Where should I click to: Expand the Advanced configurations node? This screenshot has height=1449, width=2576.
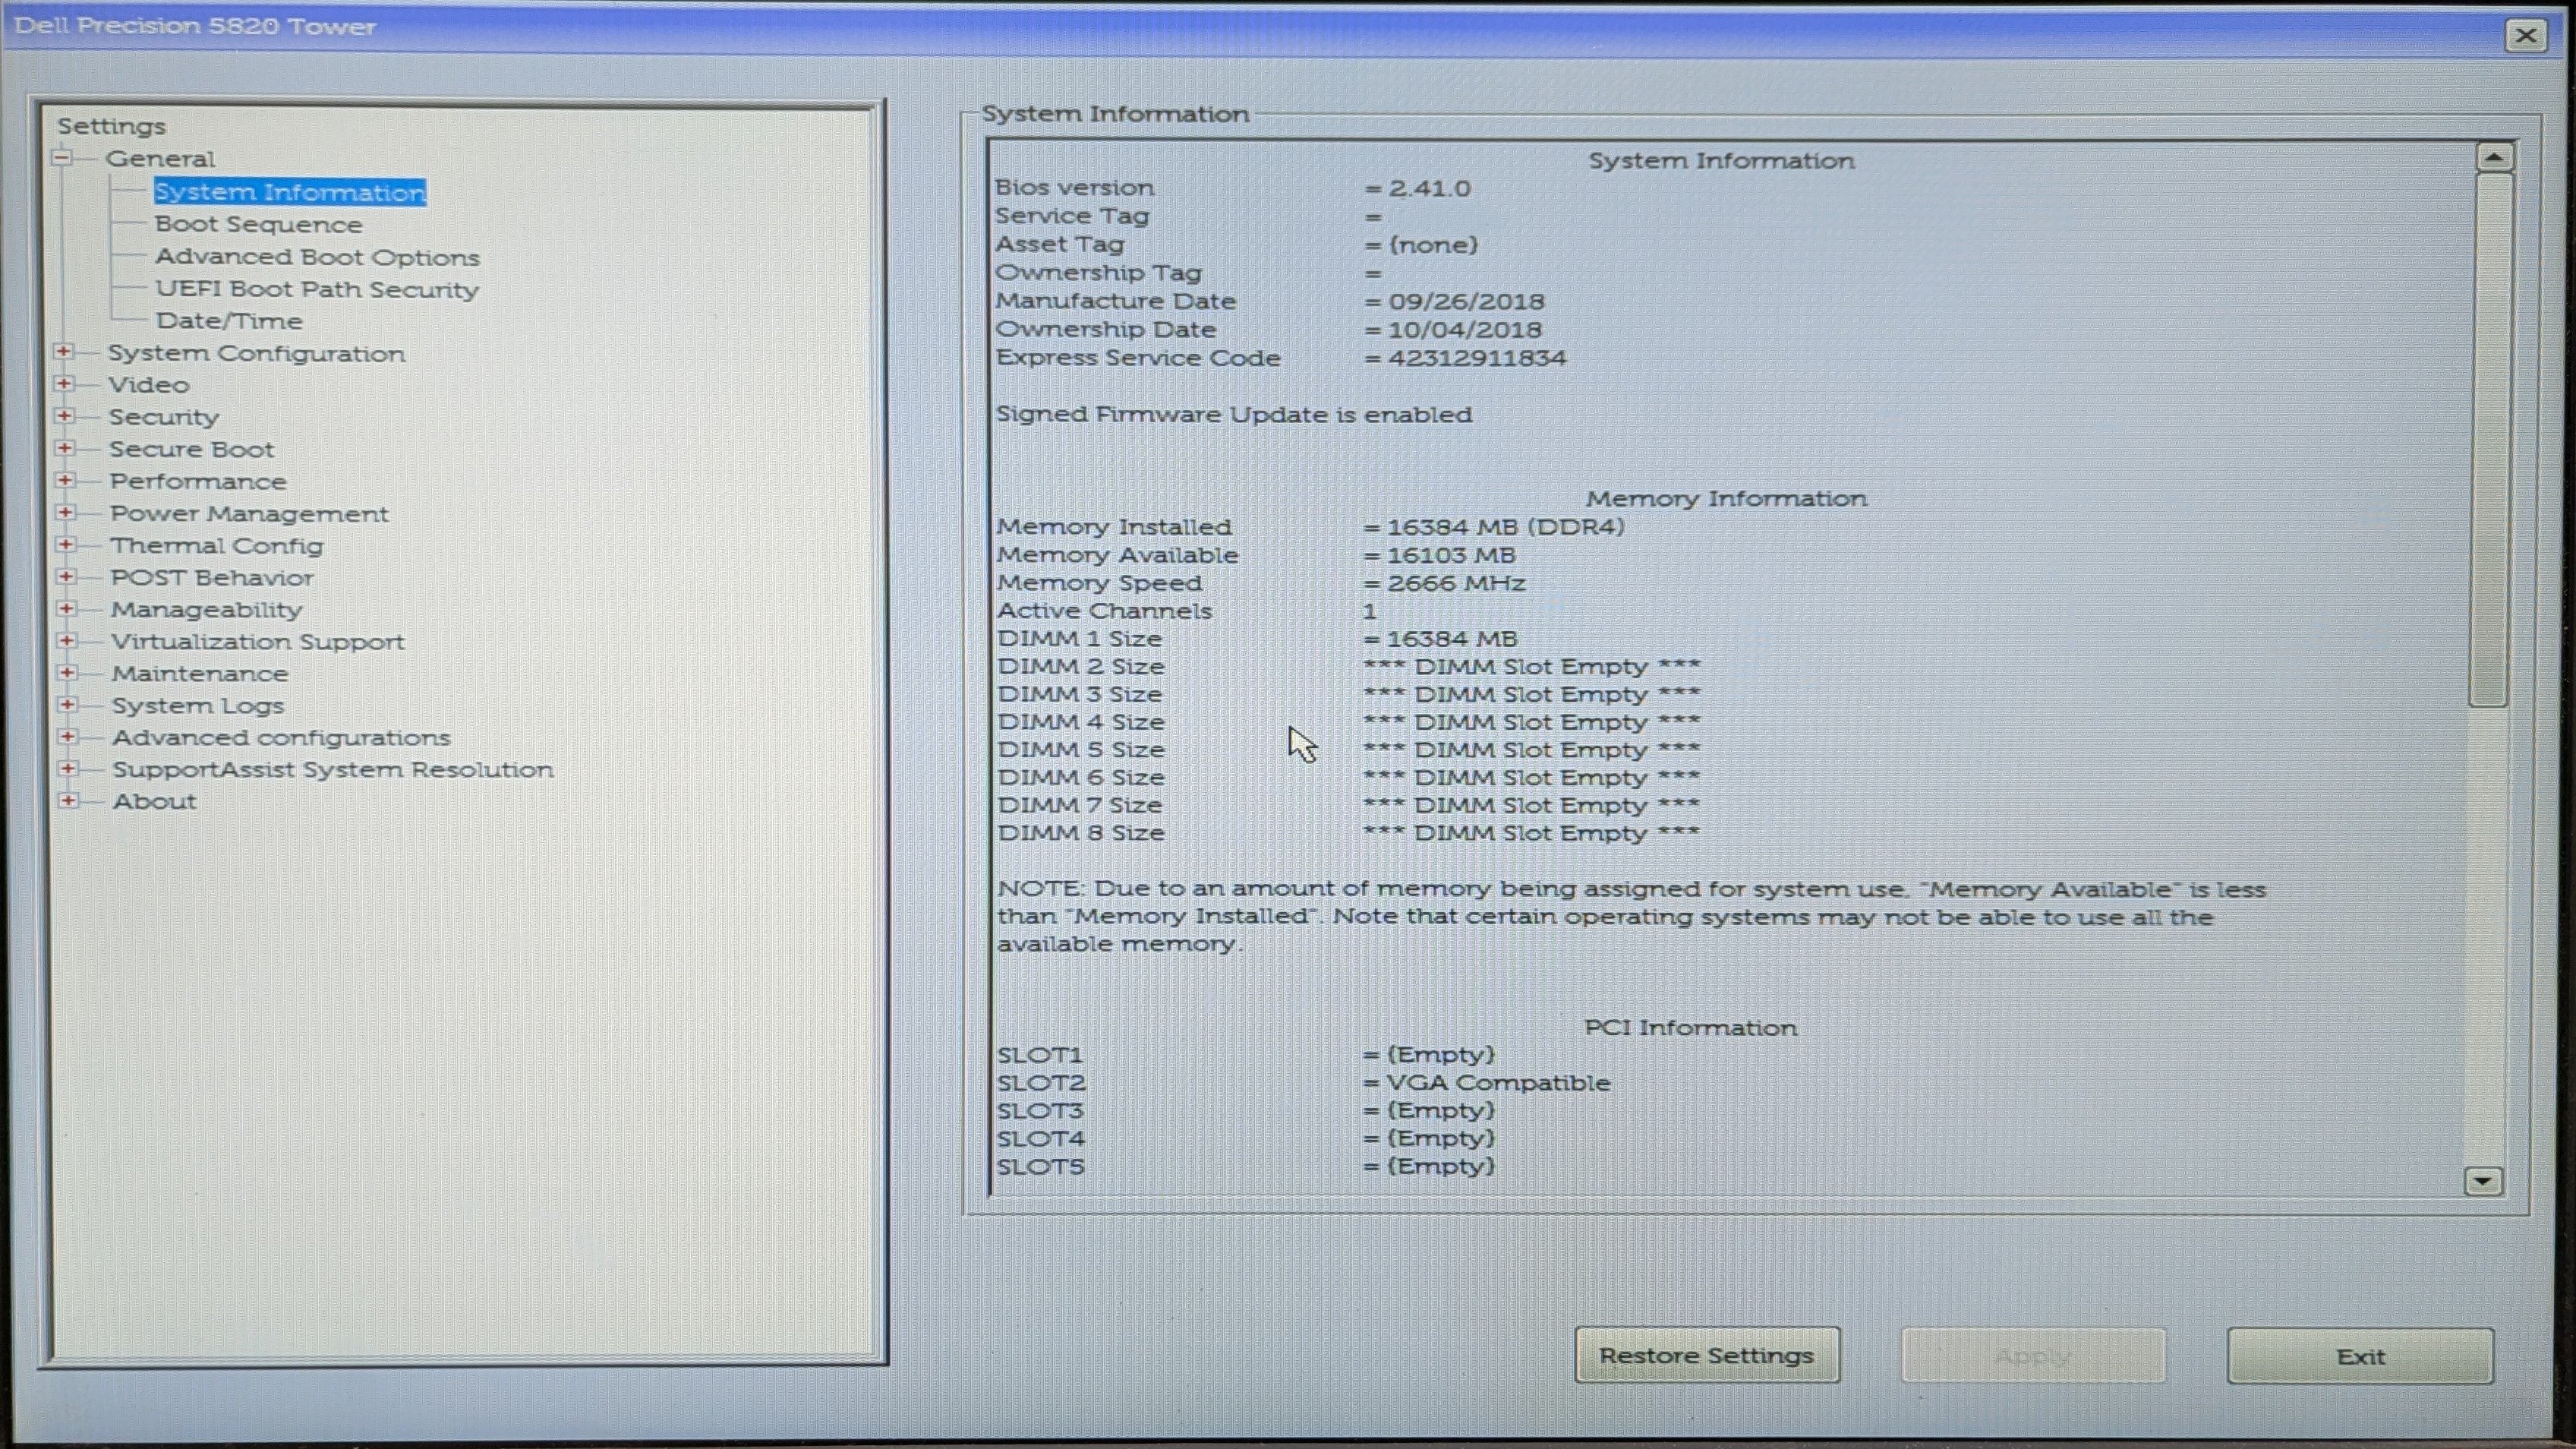coord(68,737)
